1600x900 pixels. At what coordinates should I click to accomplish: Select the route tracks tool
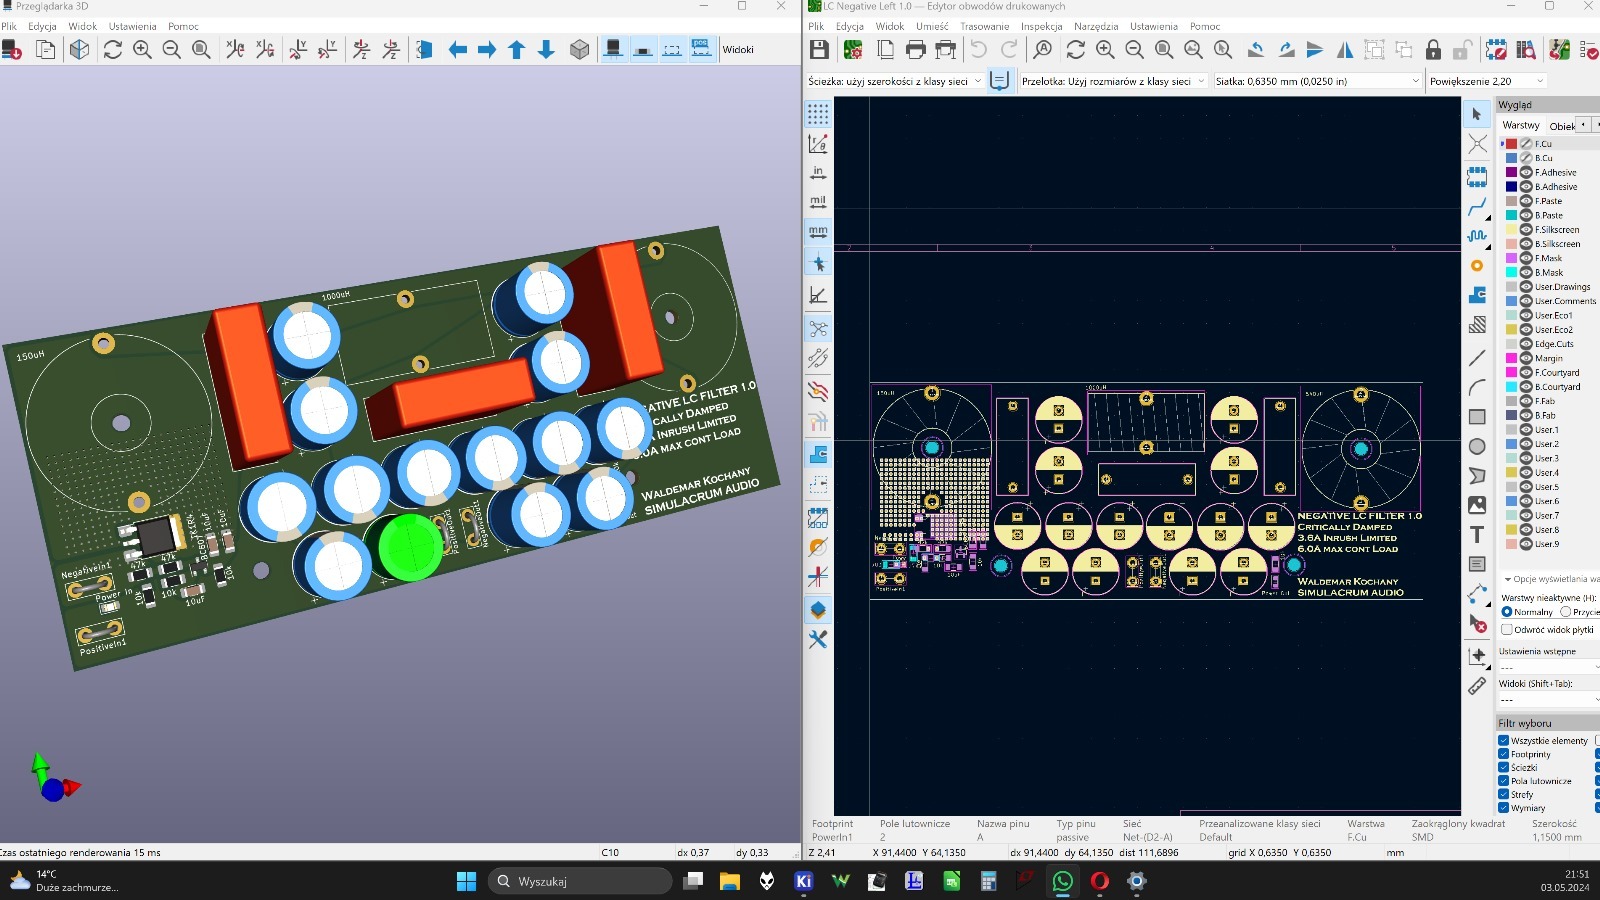1477,207
